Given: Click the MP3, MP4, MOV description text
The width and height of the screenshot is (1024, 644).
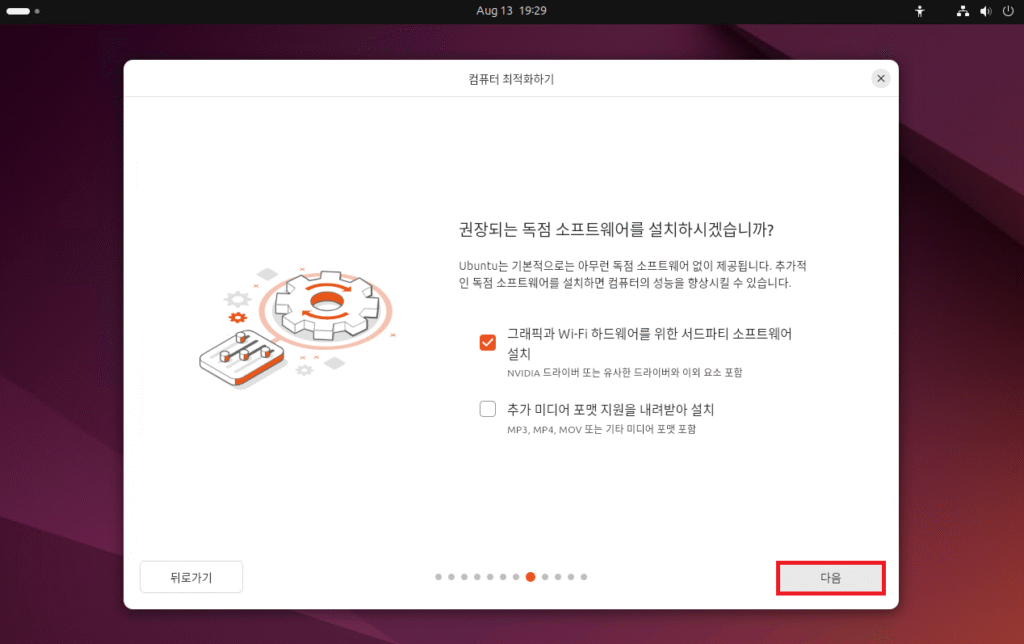Looking at the screenshot, I should pyautogui.click(x=601, y=429).
